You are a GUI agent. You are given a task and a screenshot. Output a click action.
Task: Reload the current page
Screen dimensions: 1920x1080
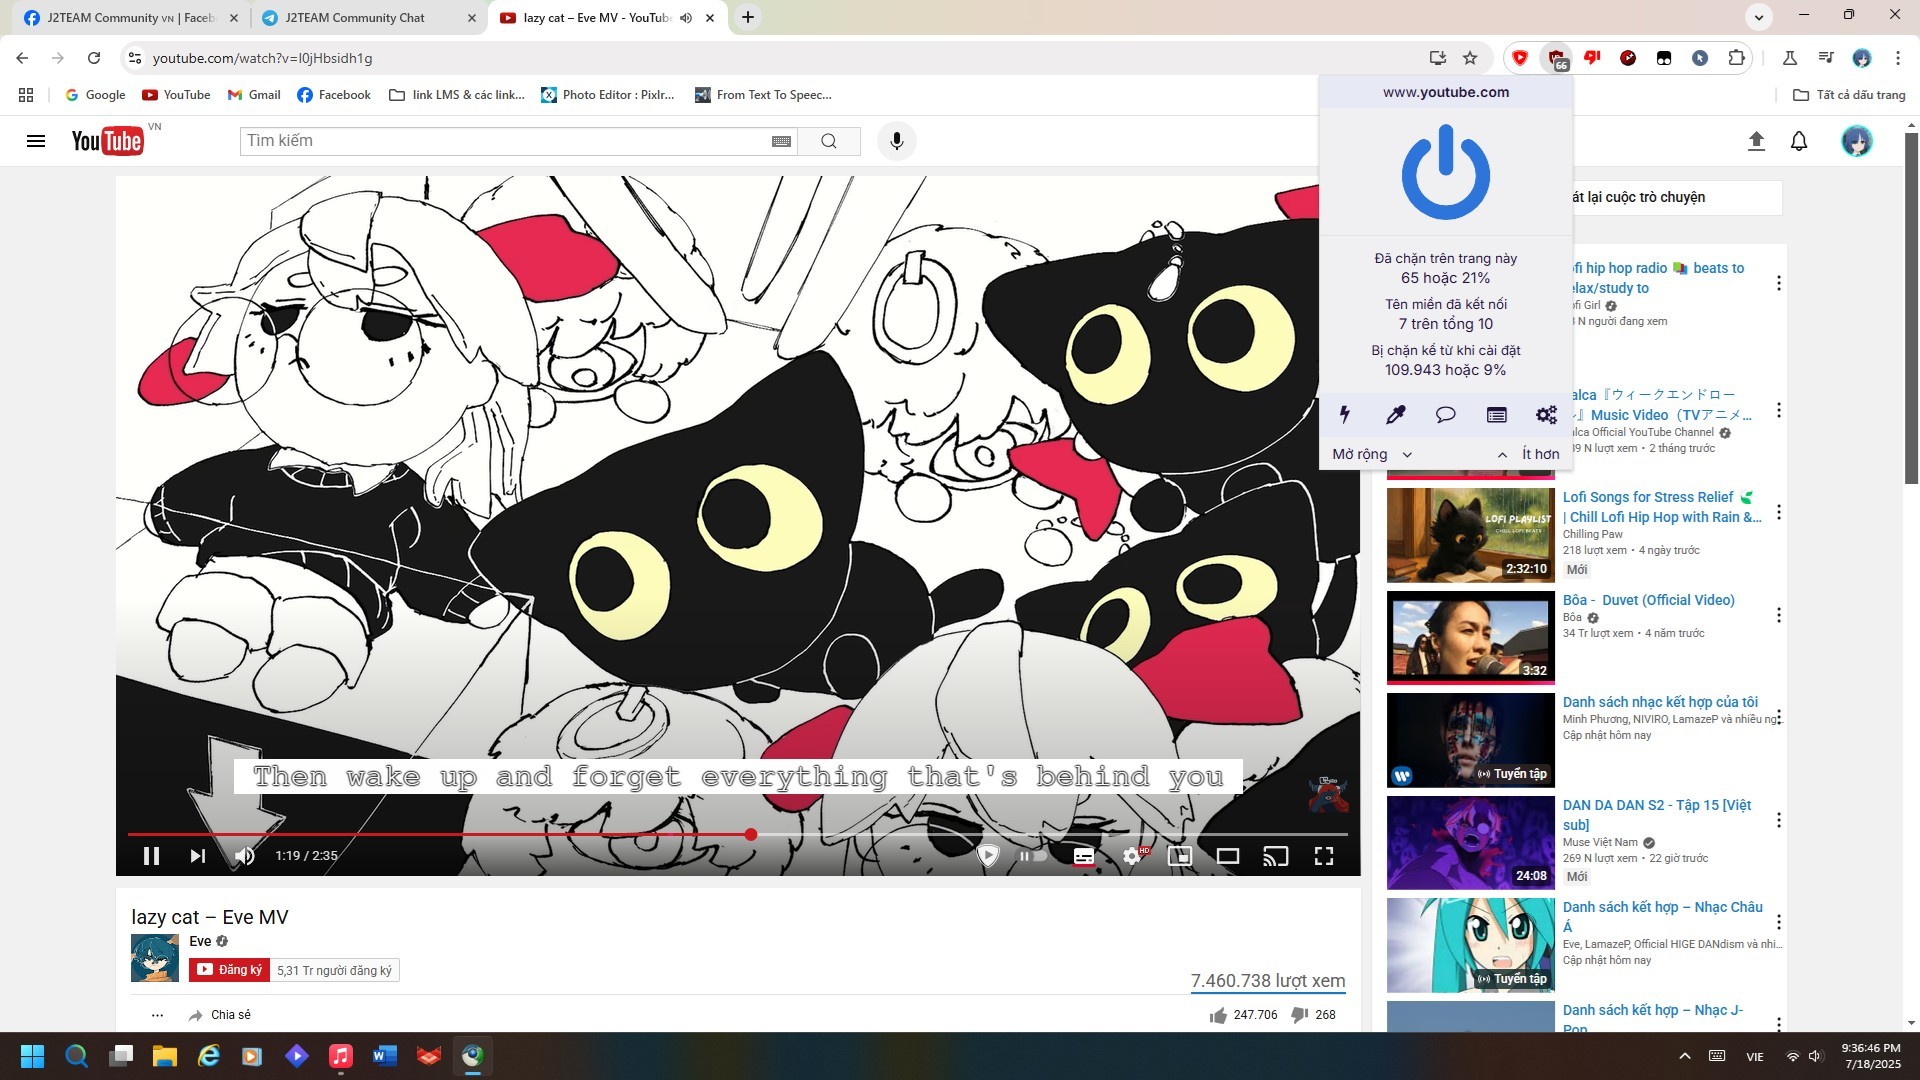pos(94,58)
